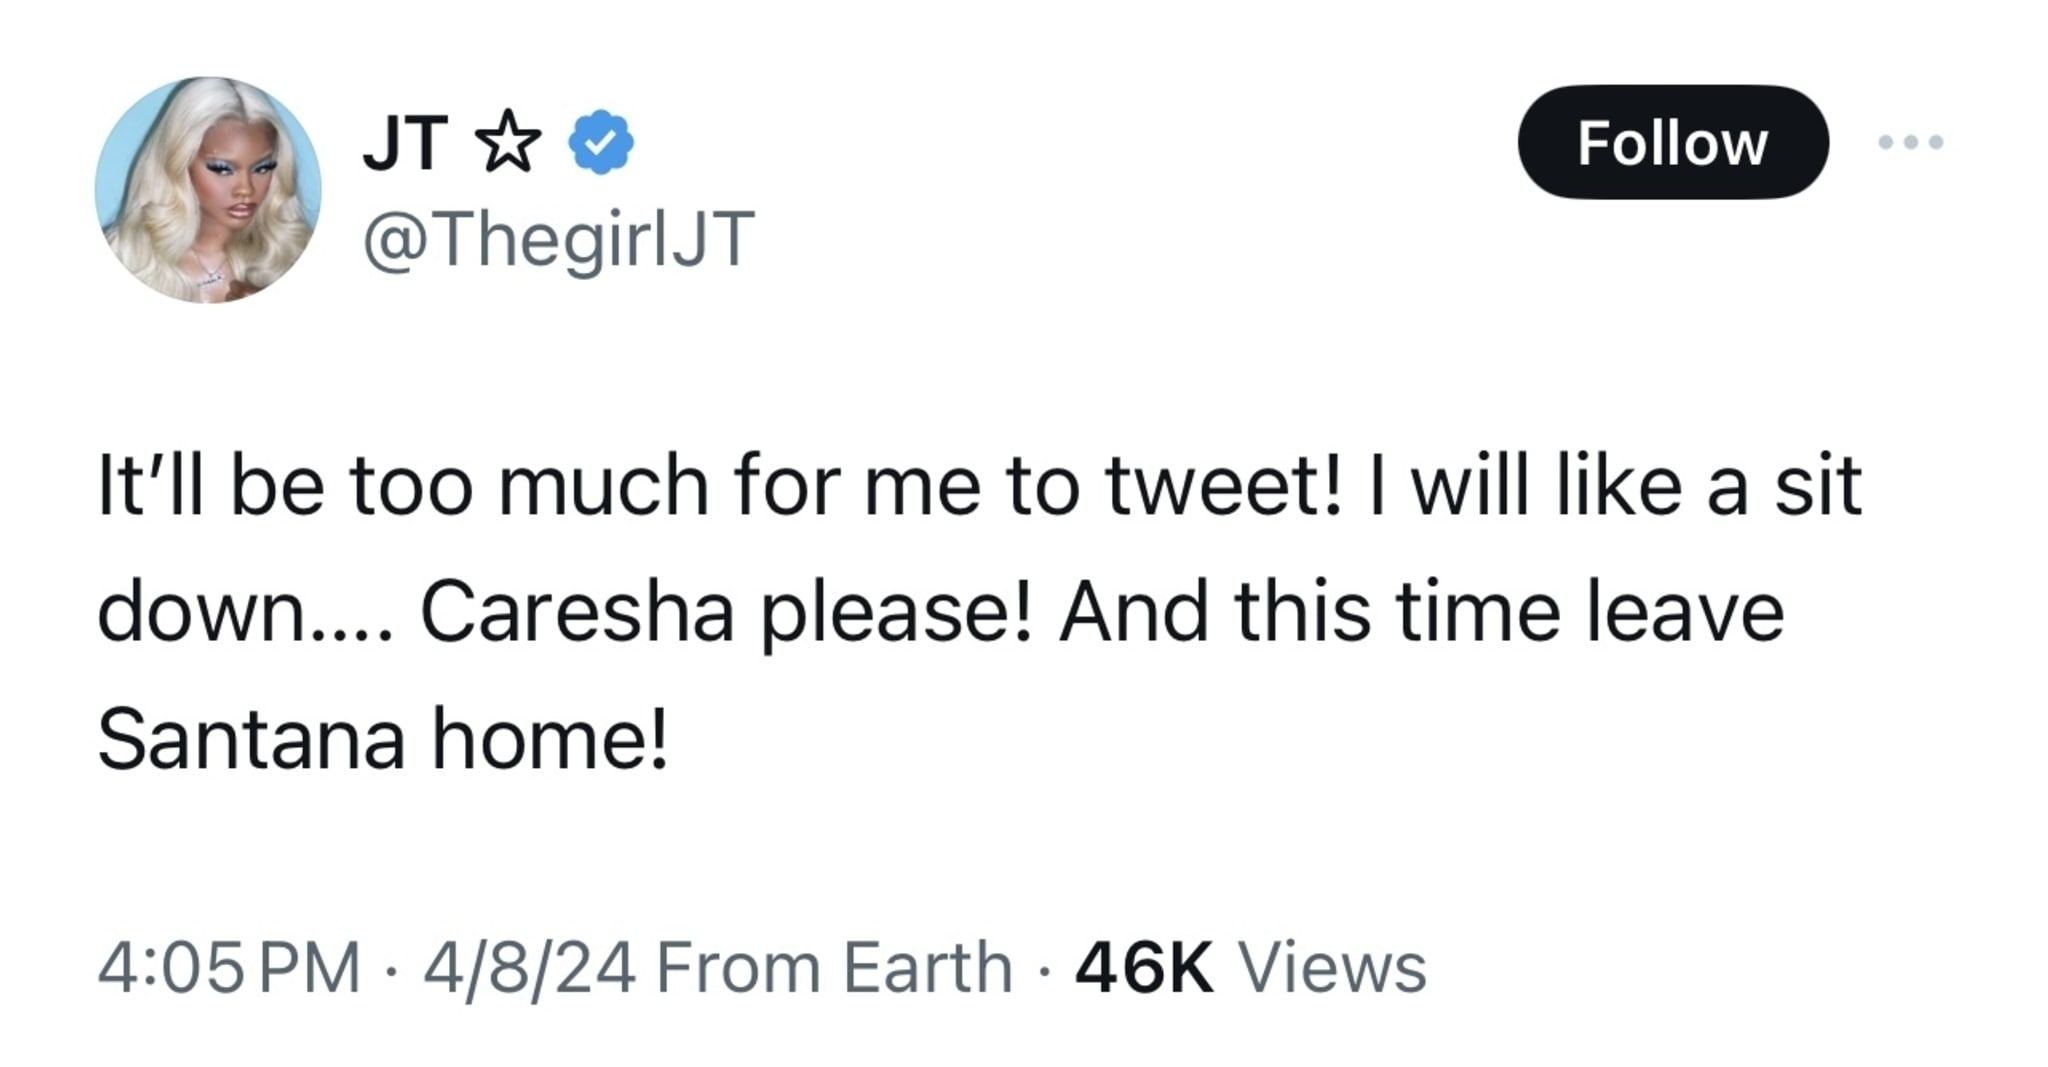Click the first line of the tweet
The width and height of the screenshot is (2048, 1067).
click(980, 488)
